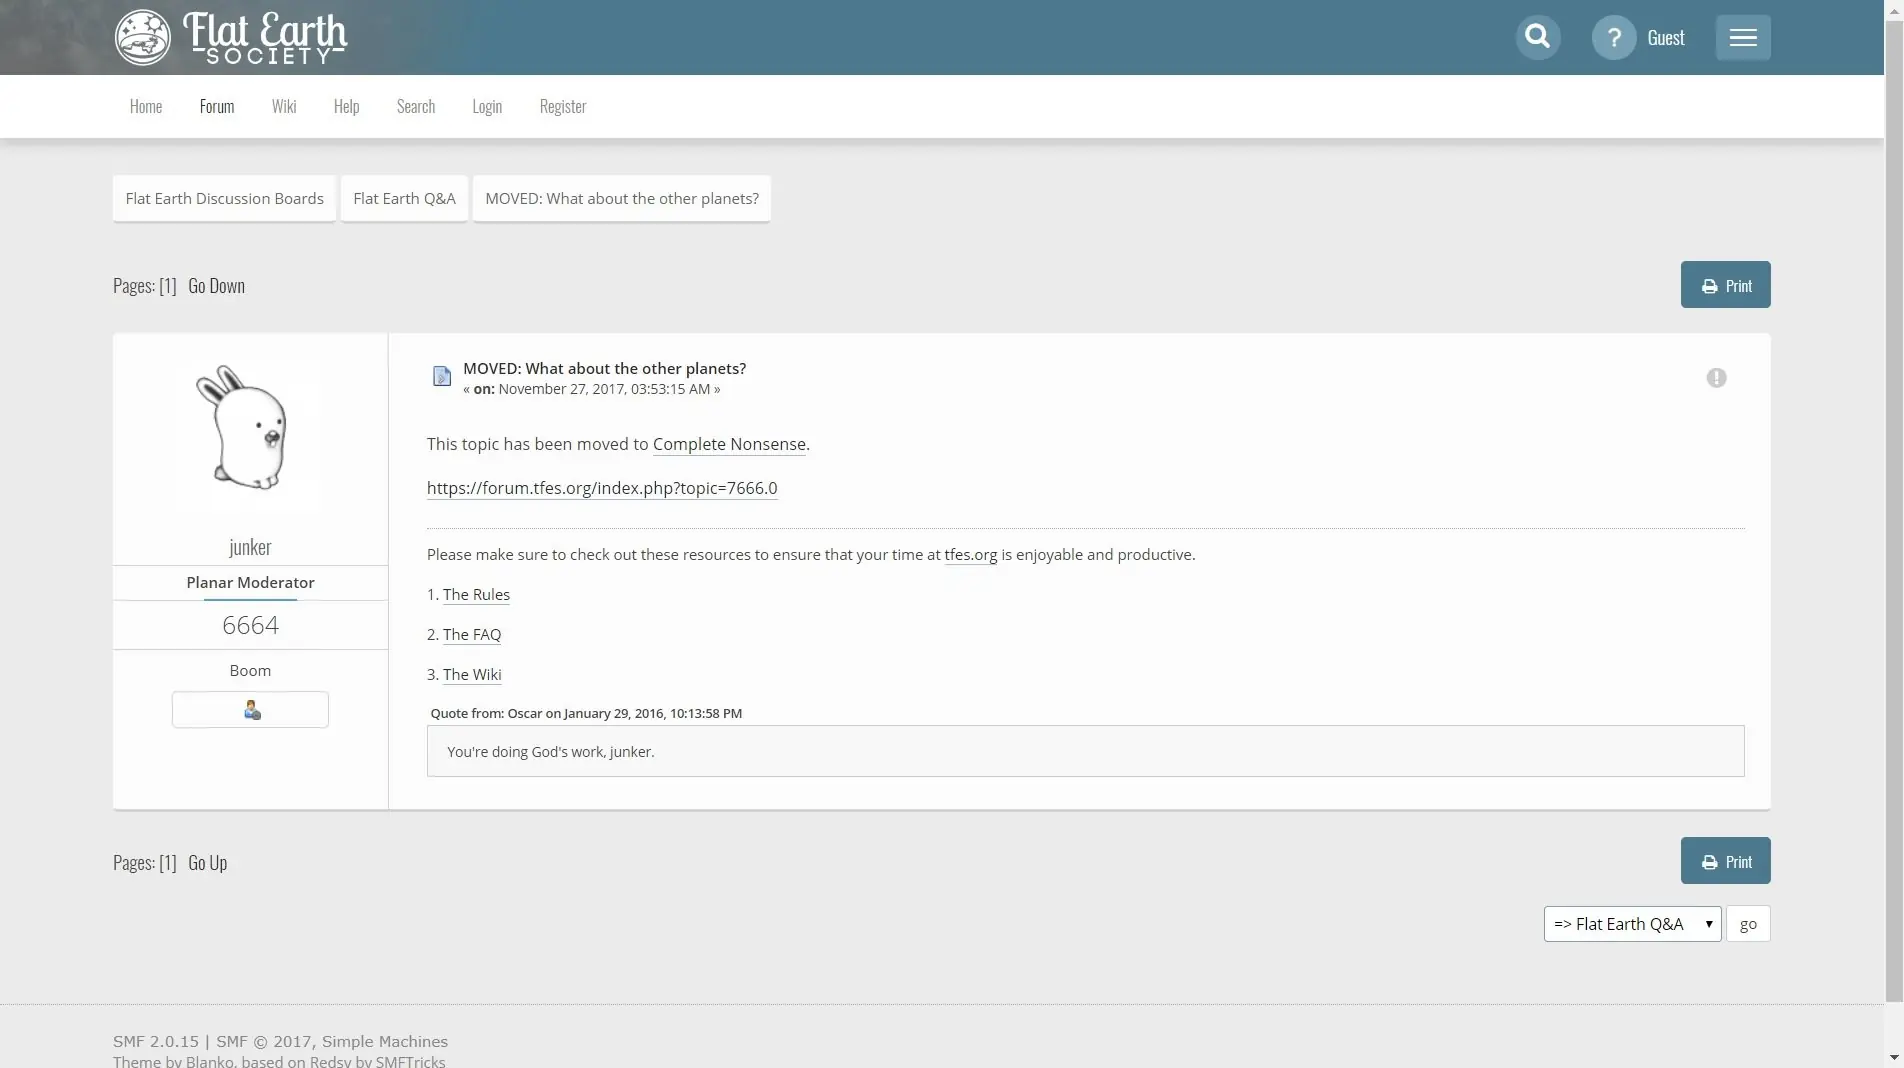Click Quote from Oscar link
The image size is (1904, 1068).
pos(586,713)
